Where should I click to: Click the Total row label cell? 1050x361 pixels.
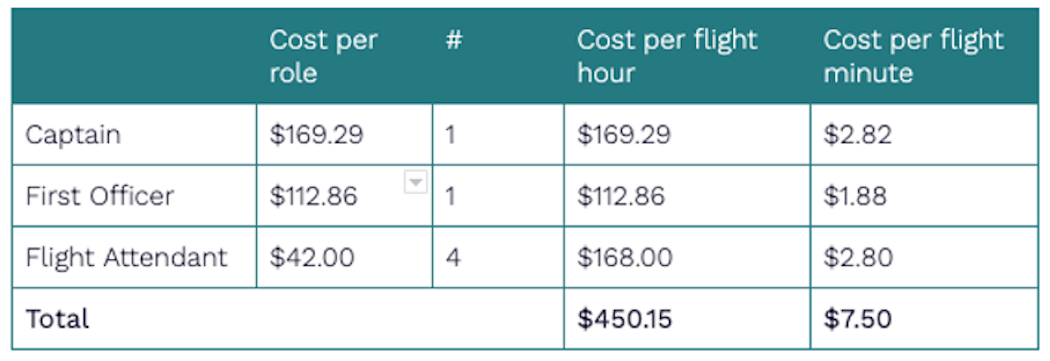tap(288, 319)
